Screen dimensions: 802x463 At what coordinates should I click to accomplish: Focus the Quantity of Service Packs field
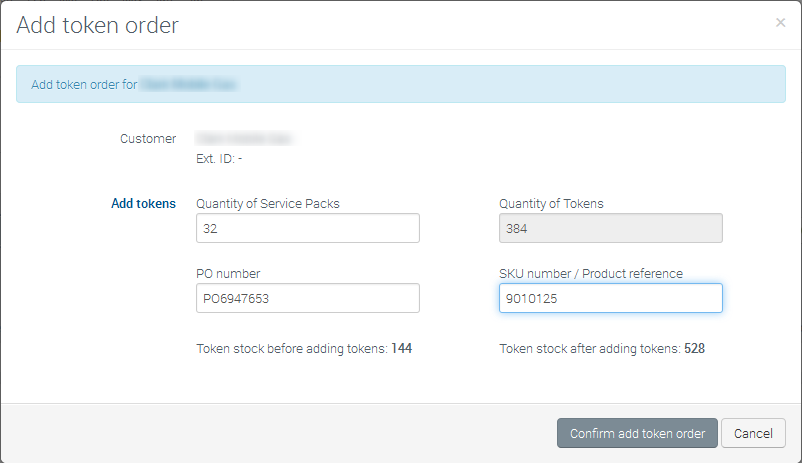coord(307,228)
